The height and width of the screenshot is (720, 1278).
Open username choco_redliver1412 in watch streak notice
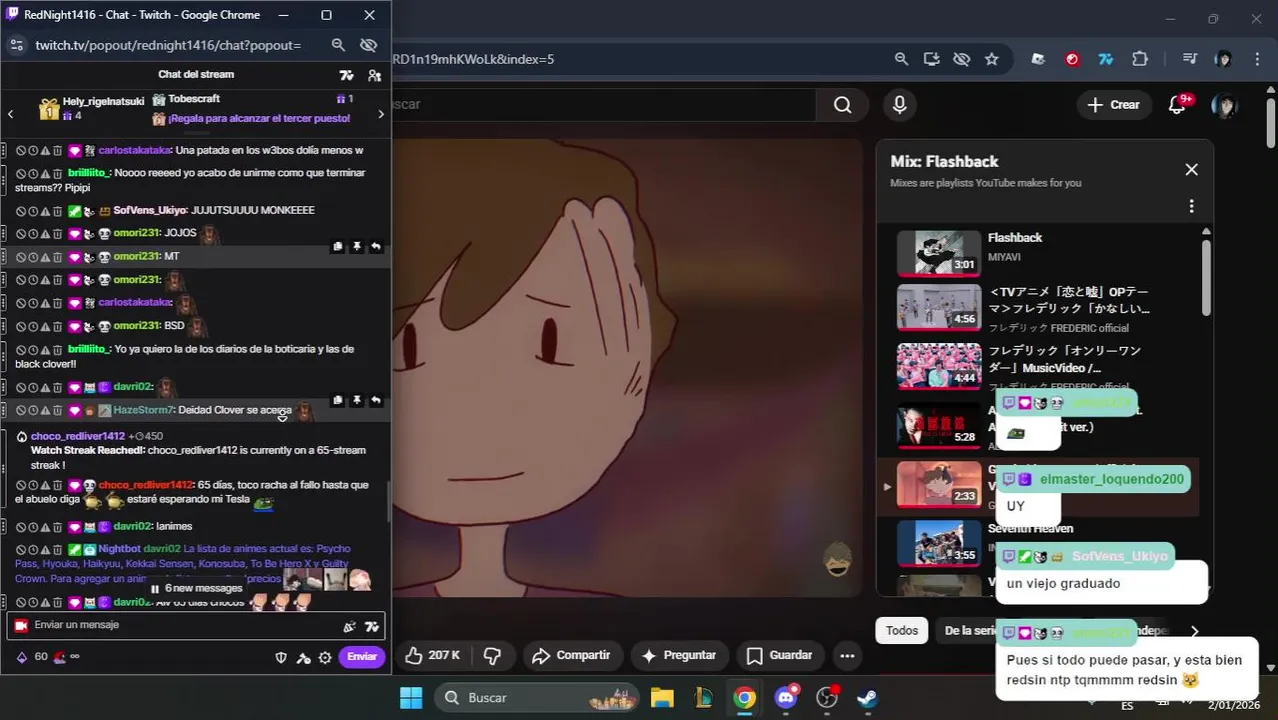[x=78, y=436]
